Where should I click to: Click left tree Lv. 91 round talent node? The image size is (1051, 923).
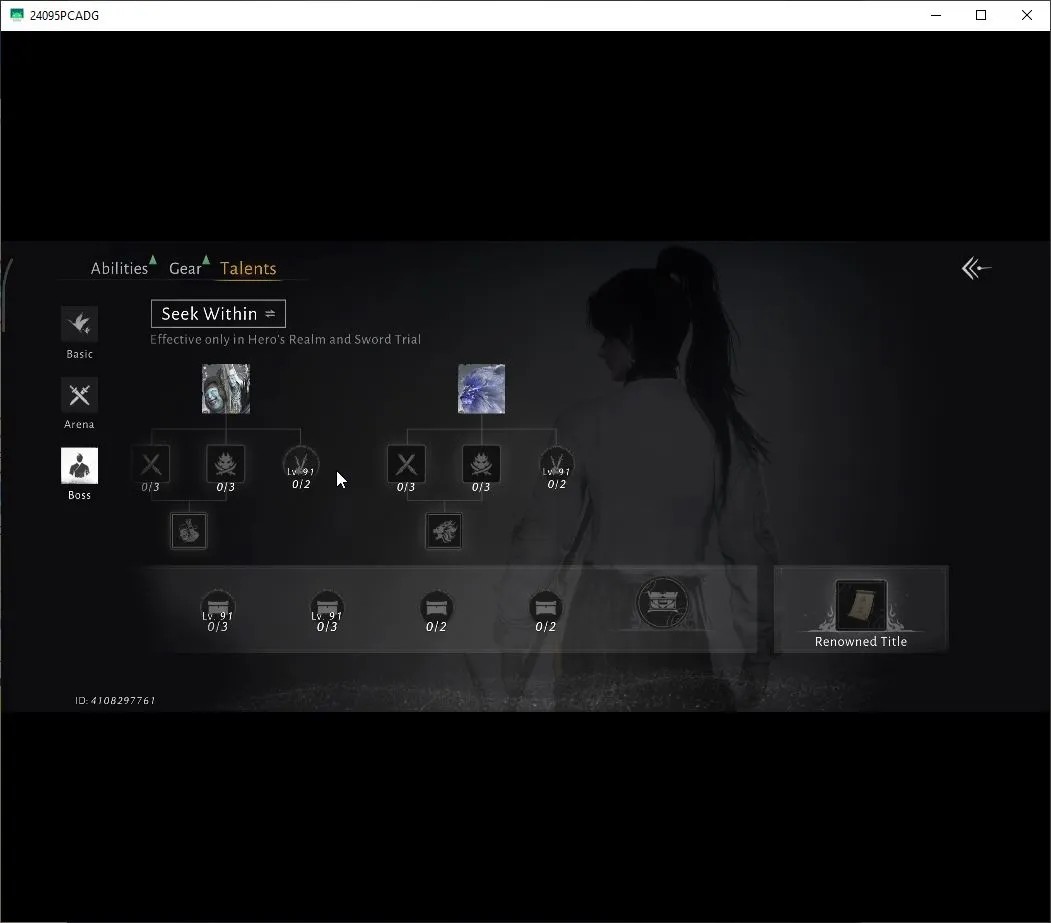coord(301,463)
